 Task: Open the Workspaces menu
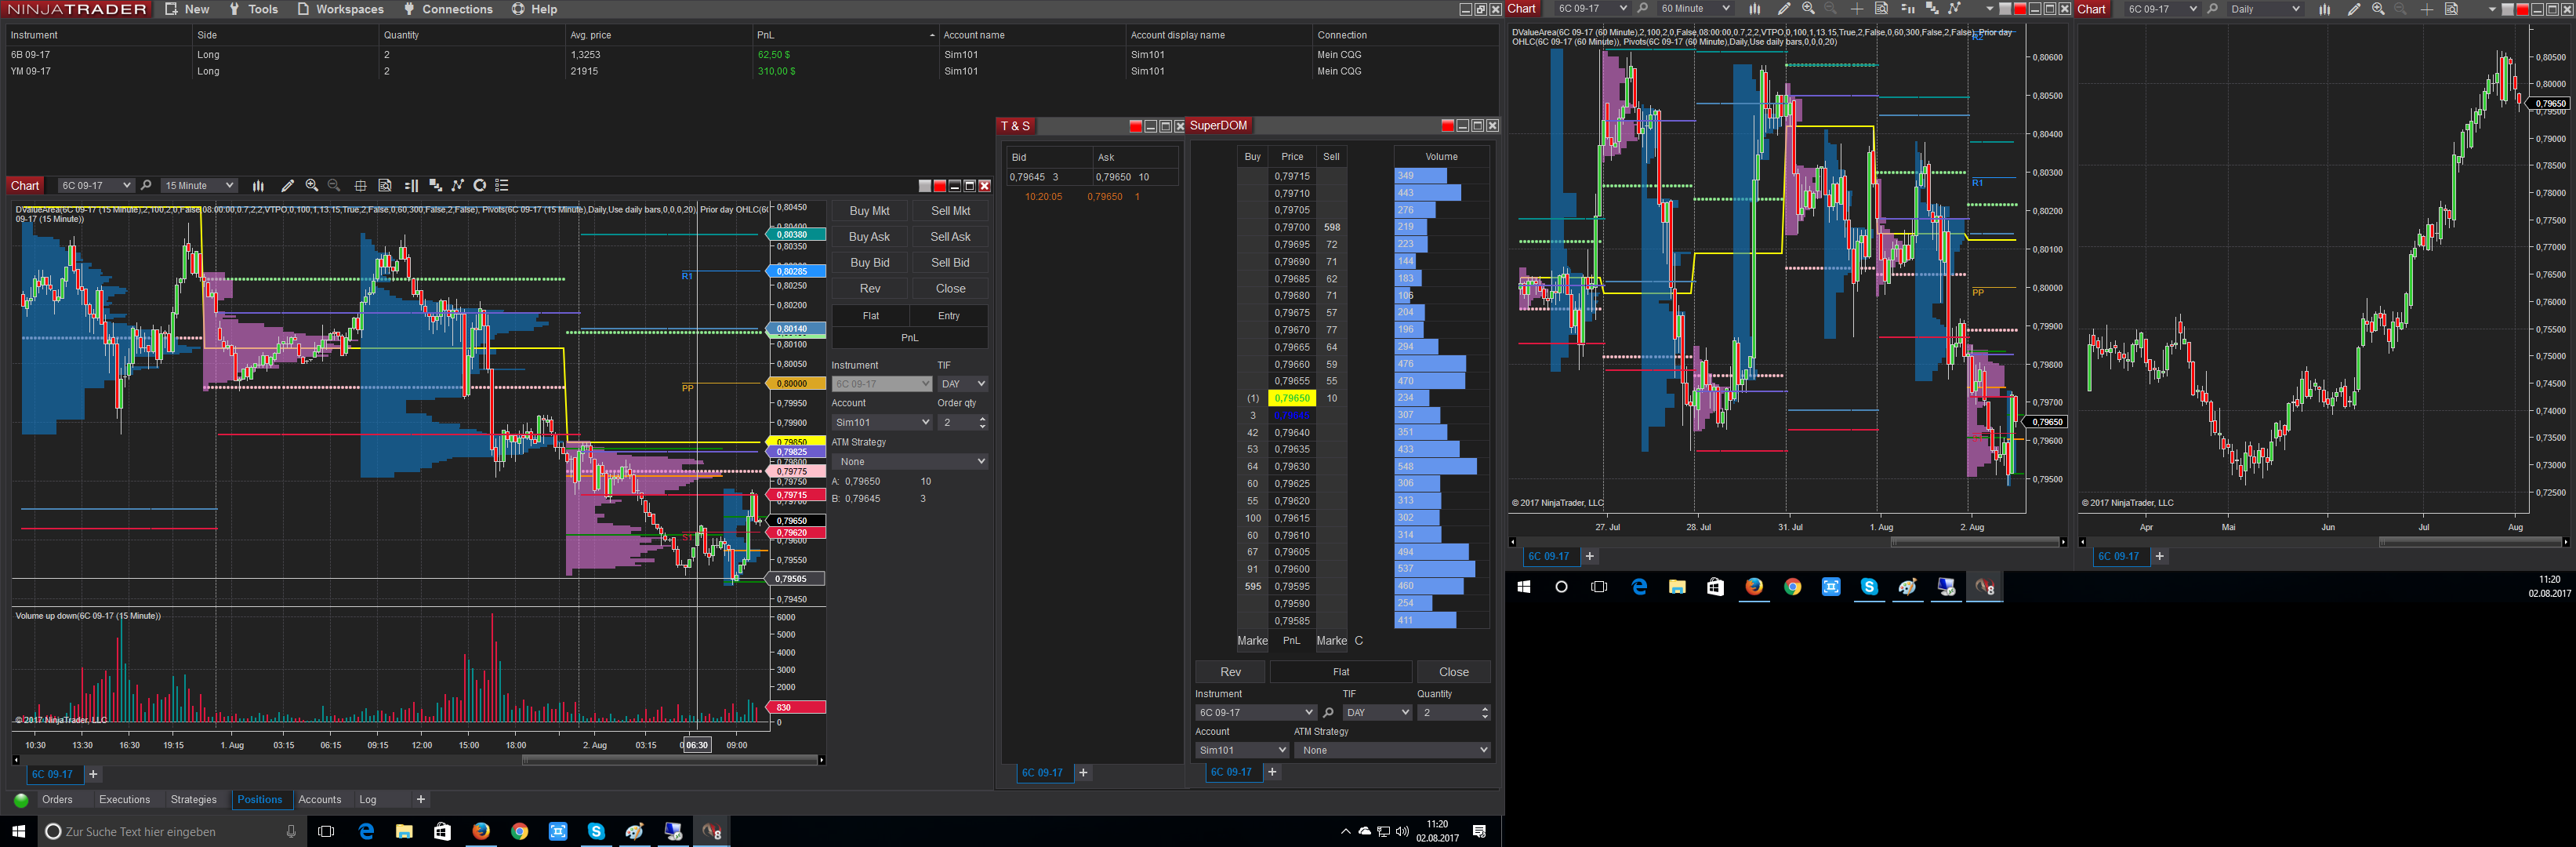coord(340,9)
